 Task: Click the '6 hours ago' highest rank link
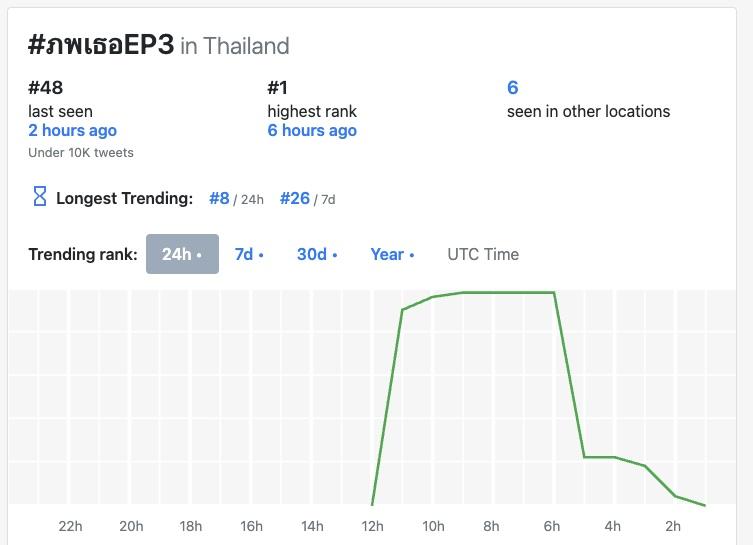312,130
